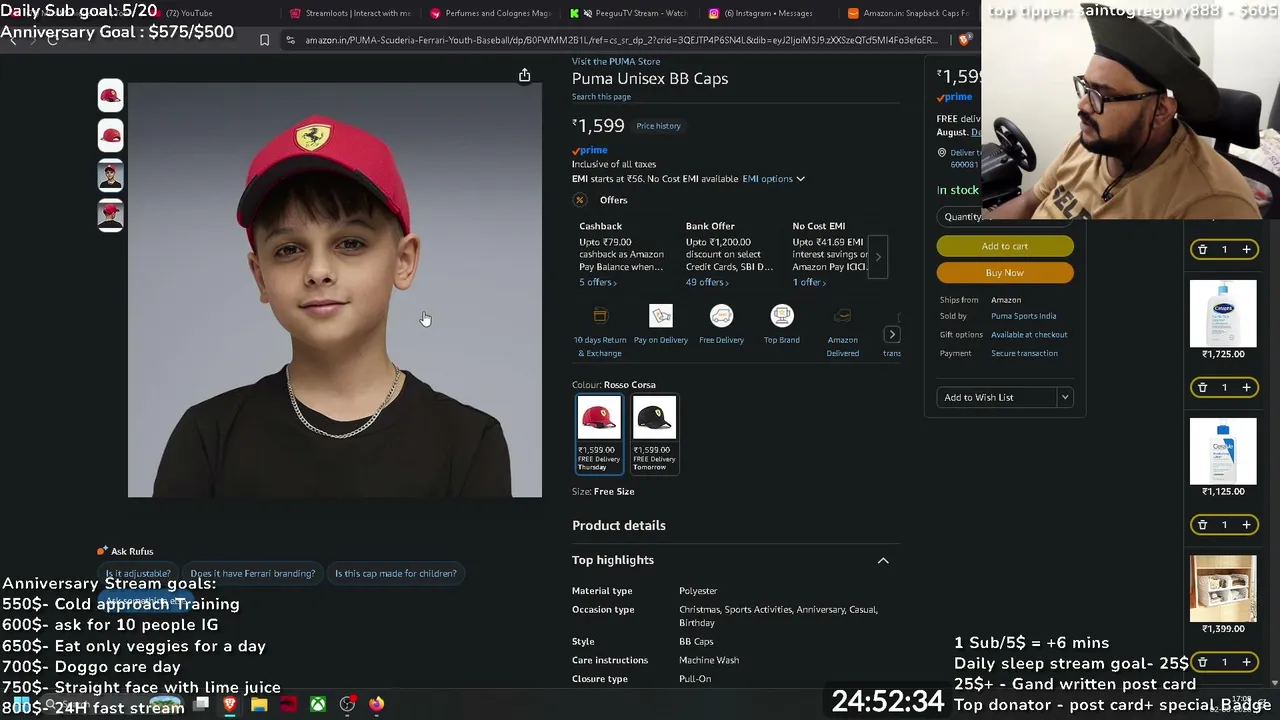Open File Explorer from the taskbar
This screenshot has height=720, width=1280.
click(259, 704)
